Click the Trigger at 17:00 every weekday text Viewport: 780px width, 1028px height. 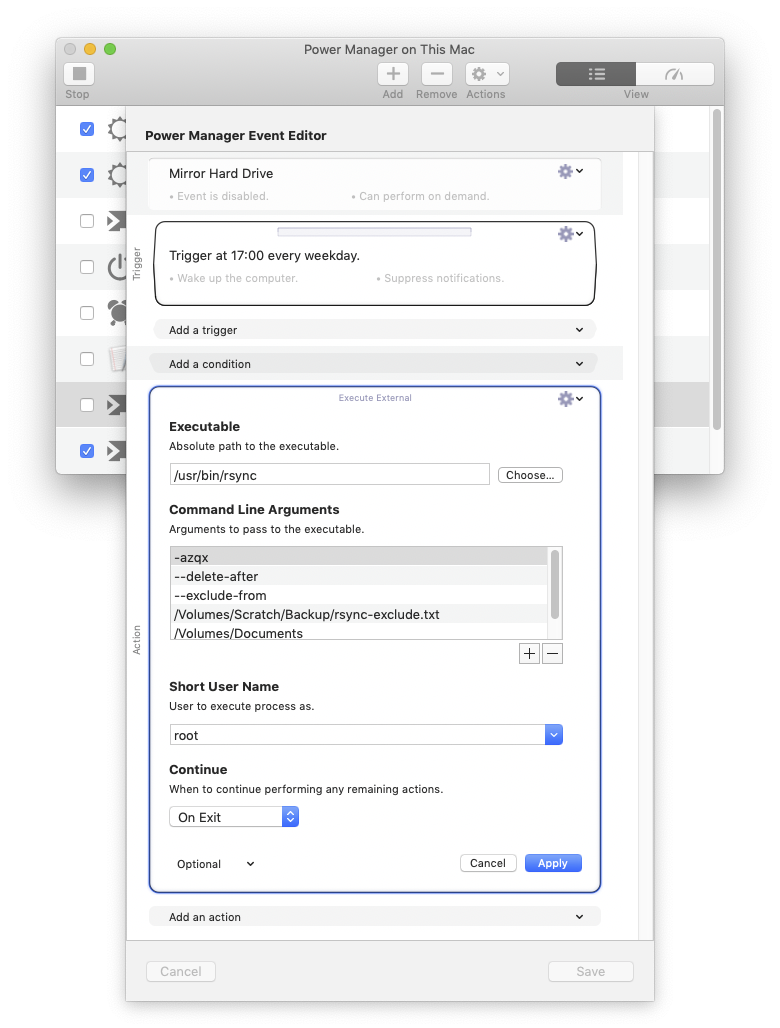coord(264,256)
